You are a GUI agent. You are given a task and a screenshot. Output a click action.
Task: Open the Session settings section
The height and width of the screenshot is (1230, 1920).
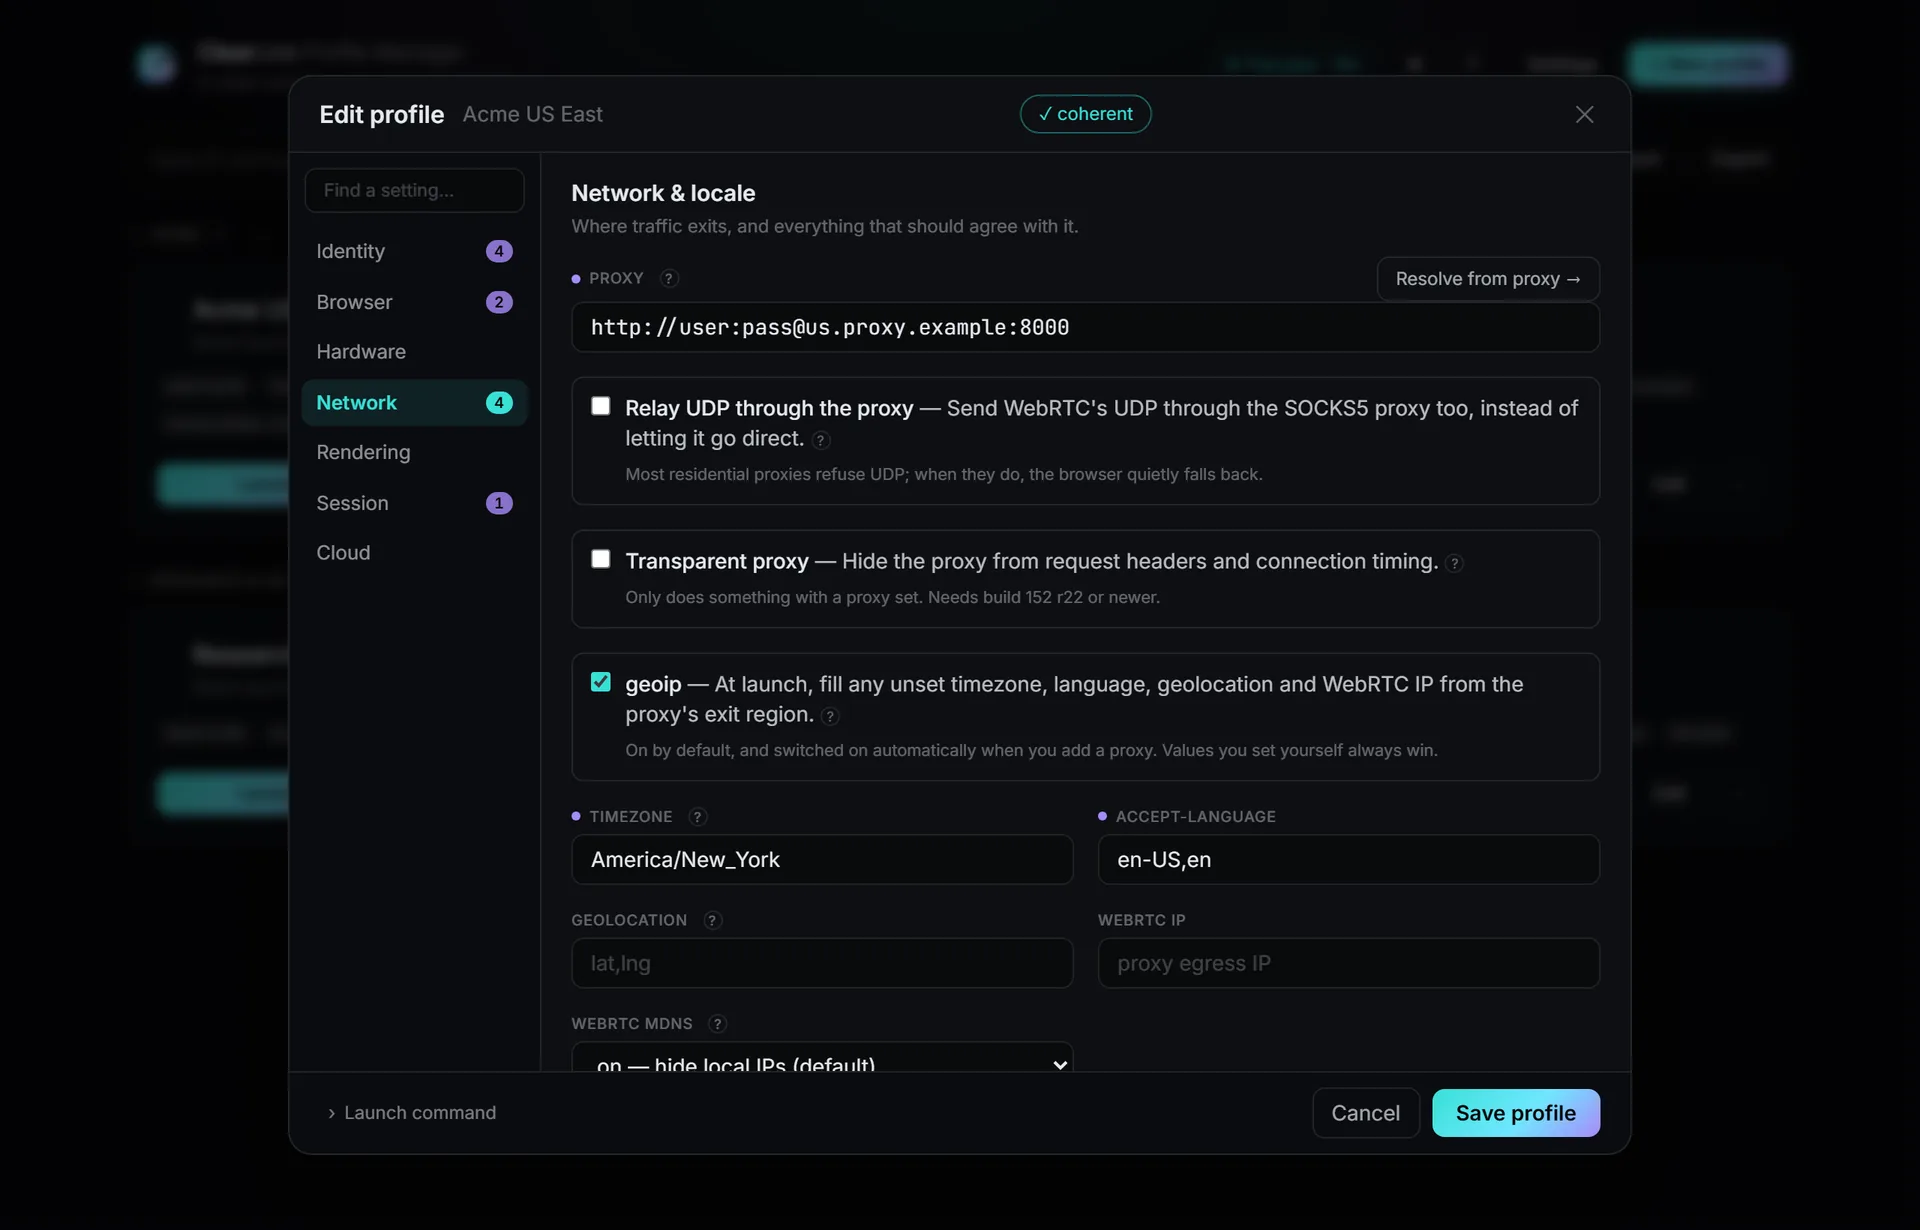pos(414,503)
